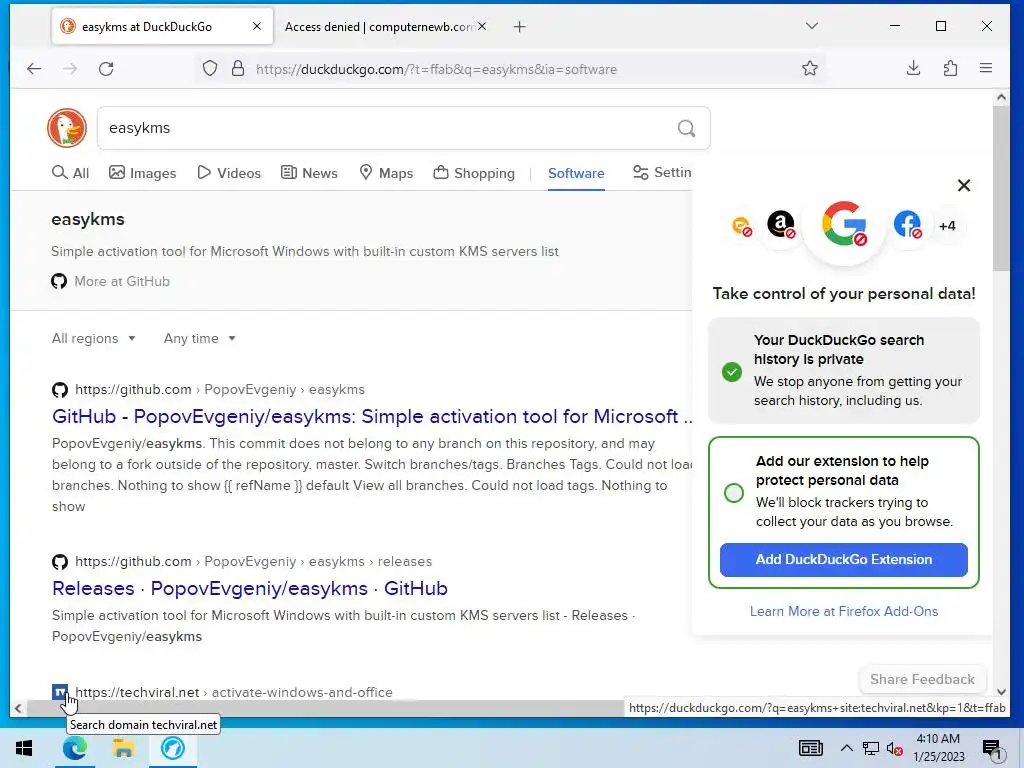Switch to the Images tab
1024x768 pixels.
143,173
